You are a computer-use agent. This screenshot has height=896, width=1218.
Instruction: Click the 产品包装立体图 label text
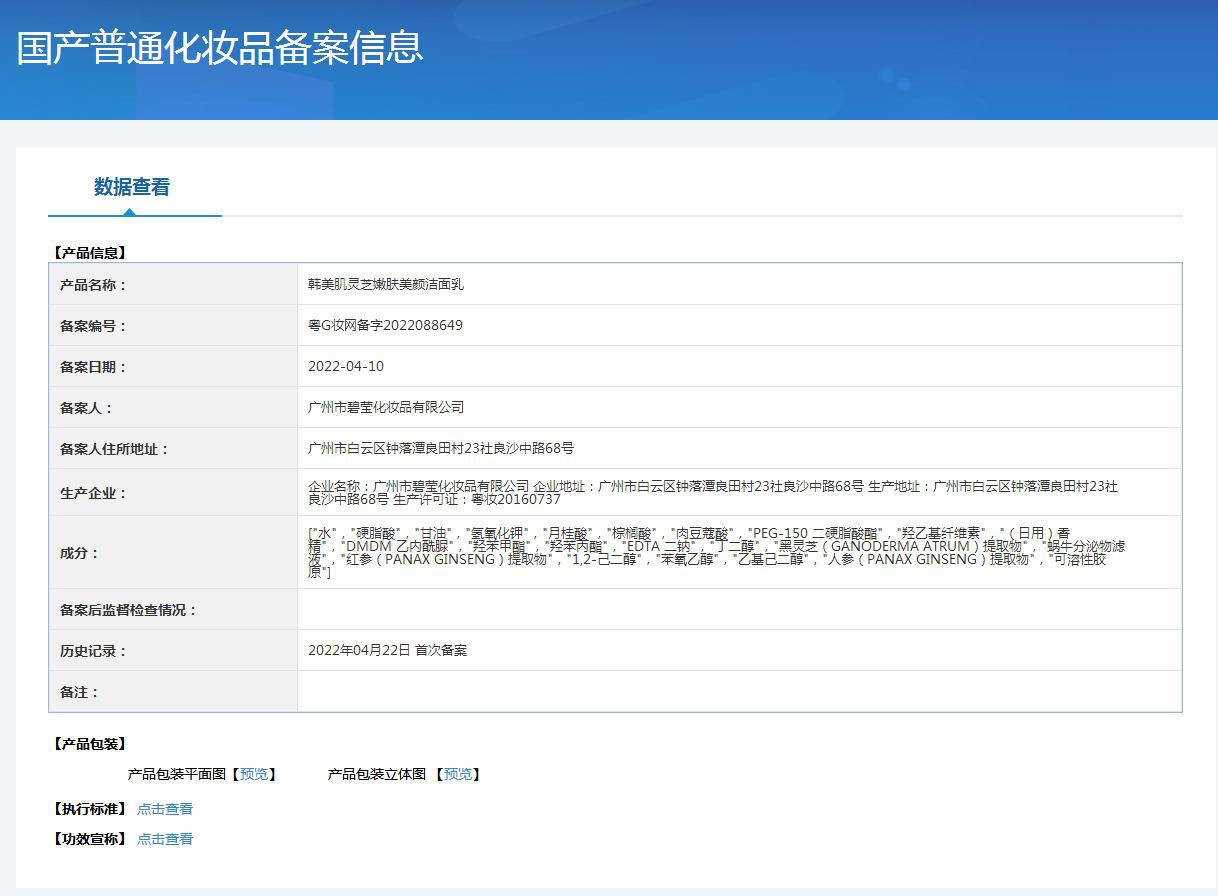(377, 774)
